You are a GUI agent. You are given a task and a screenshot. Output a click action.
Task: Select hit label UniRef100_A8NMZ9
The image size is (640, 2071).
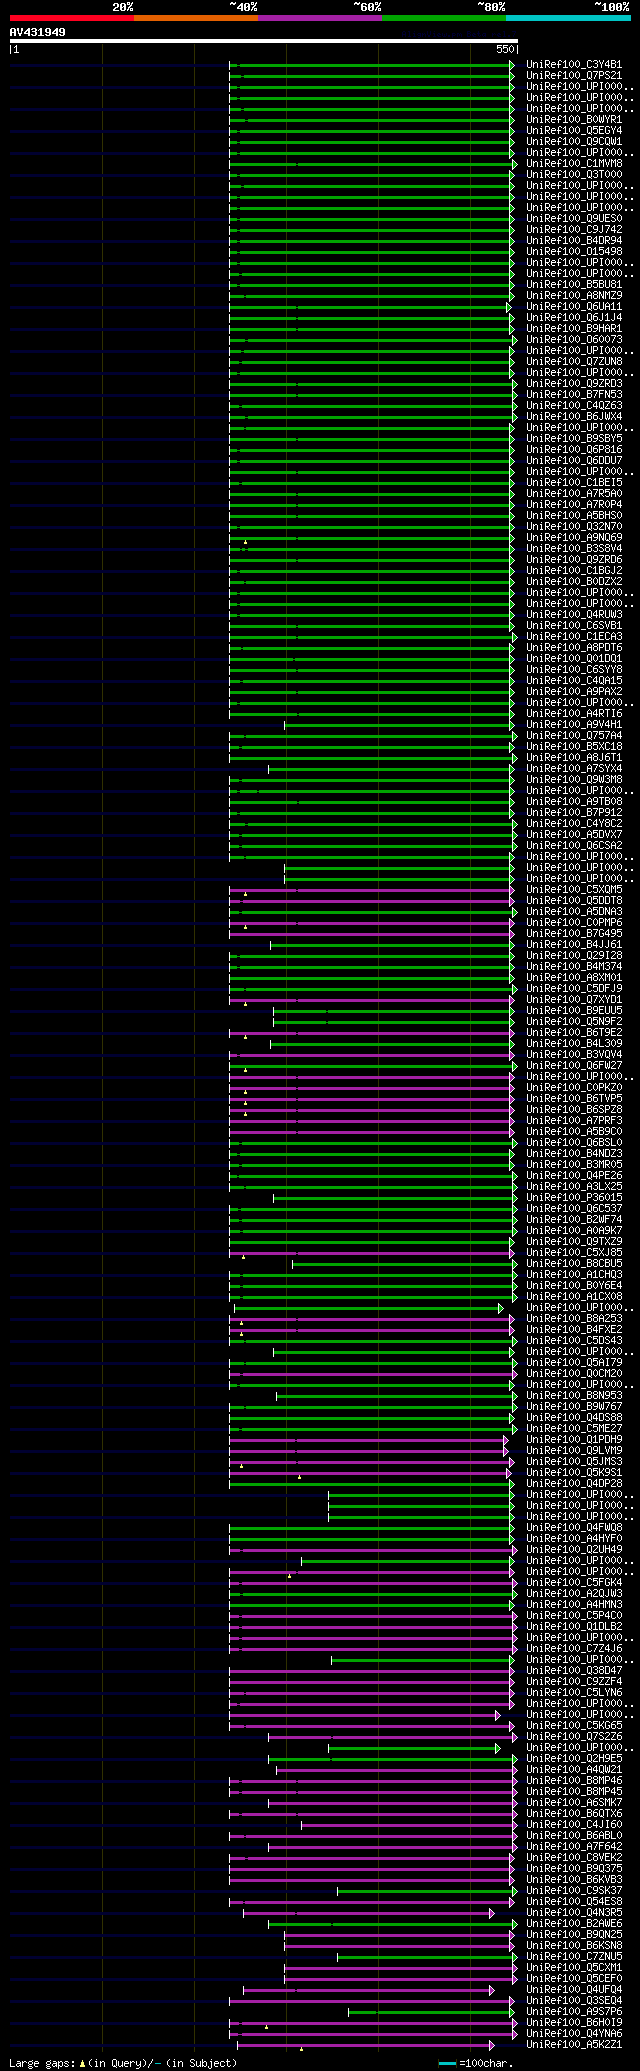574,296
